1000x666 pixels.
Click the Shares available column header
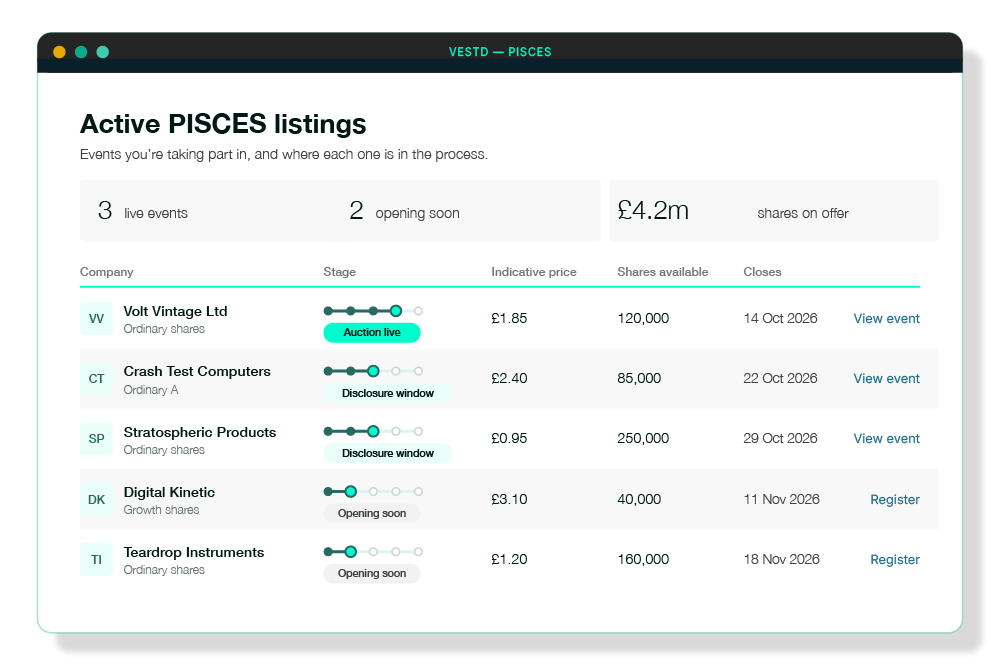click(x=663, y=272)
